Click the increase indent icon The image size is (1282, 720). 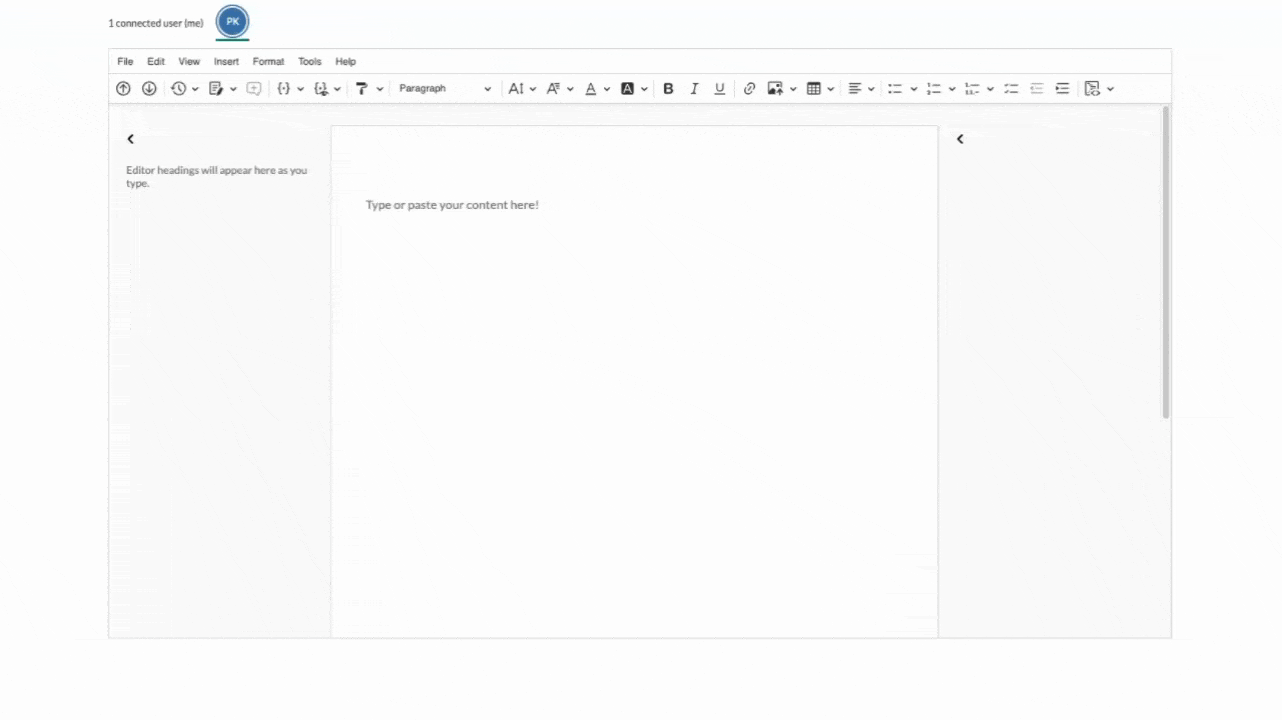point(1062,89)
